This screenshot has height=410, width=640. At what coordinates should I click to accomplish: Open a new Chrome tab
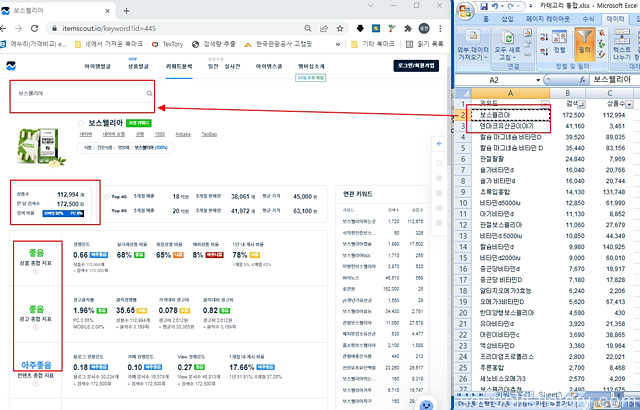127,11
